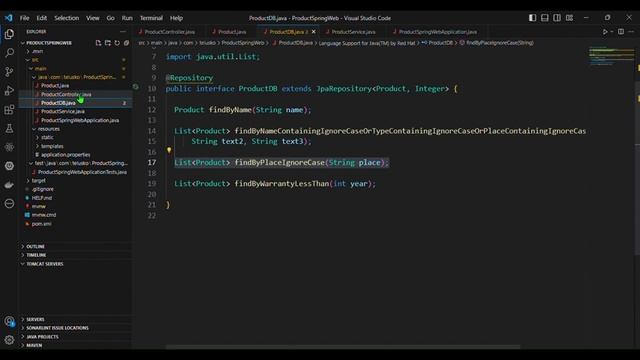Open the Terminal menu
640x360 pixels.
tap(151, 18)
